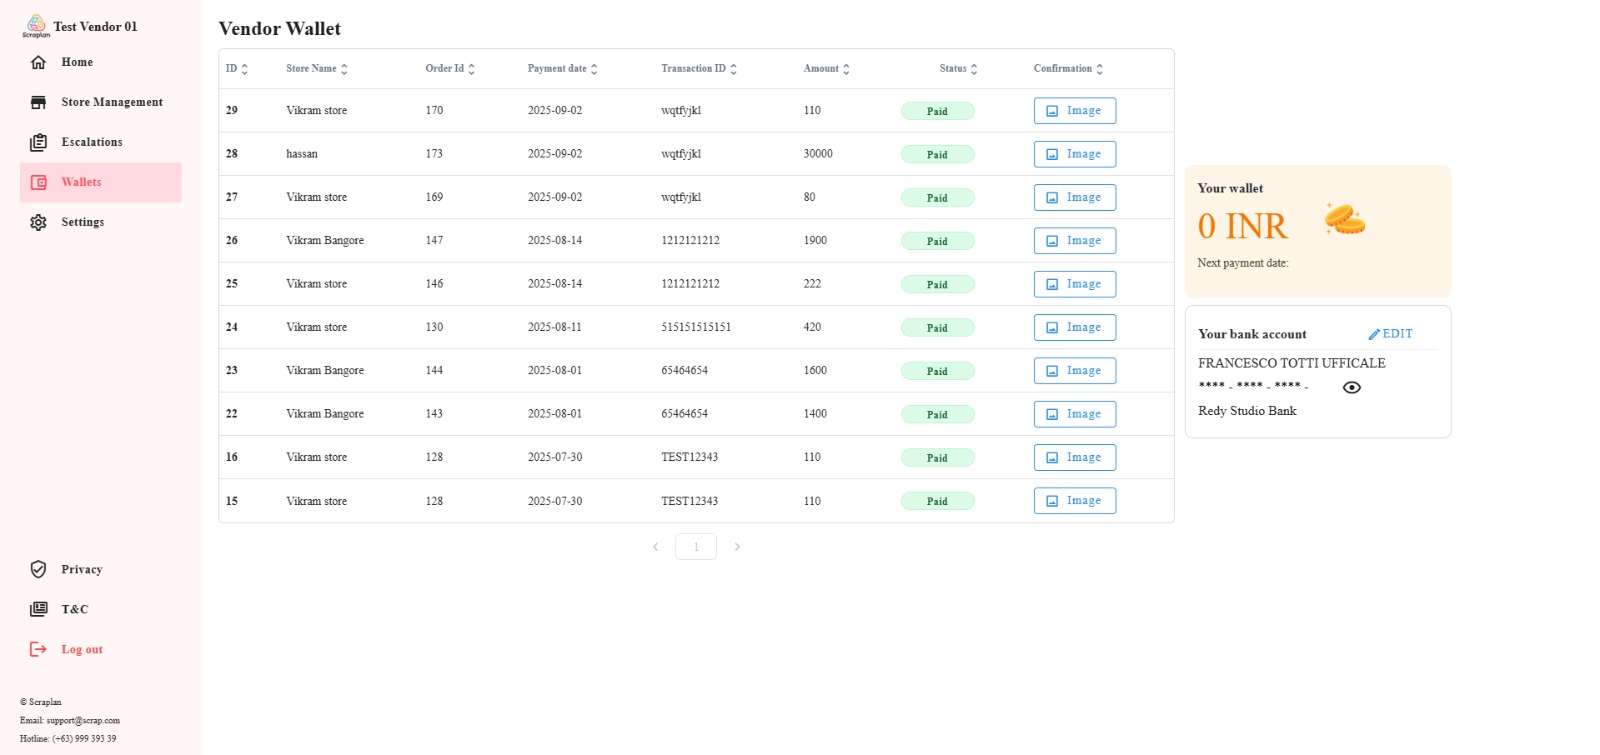Open the Escalations menu item
Screen dimensions: 1600x755
(x=101, y=142)
